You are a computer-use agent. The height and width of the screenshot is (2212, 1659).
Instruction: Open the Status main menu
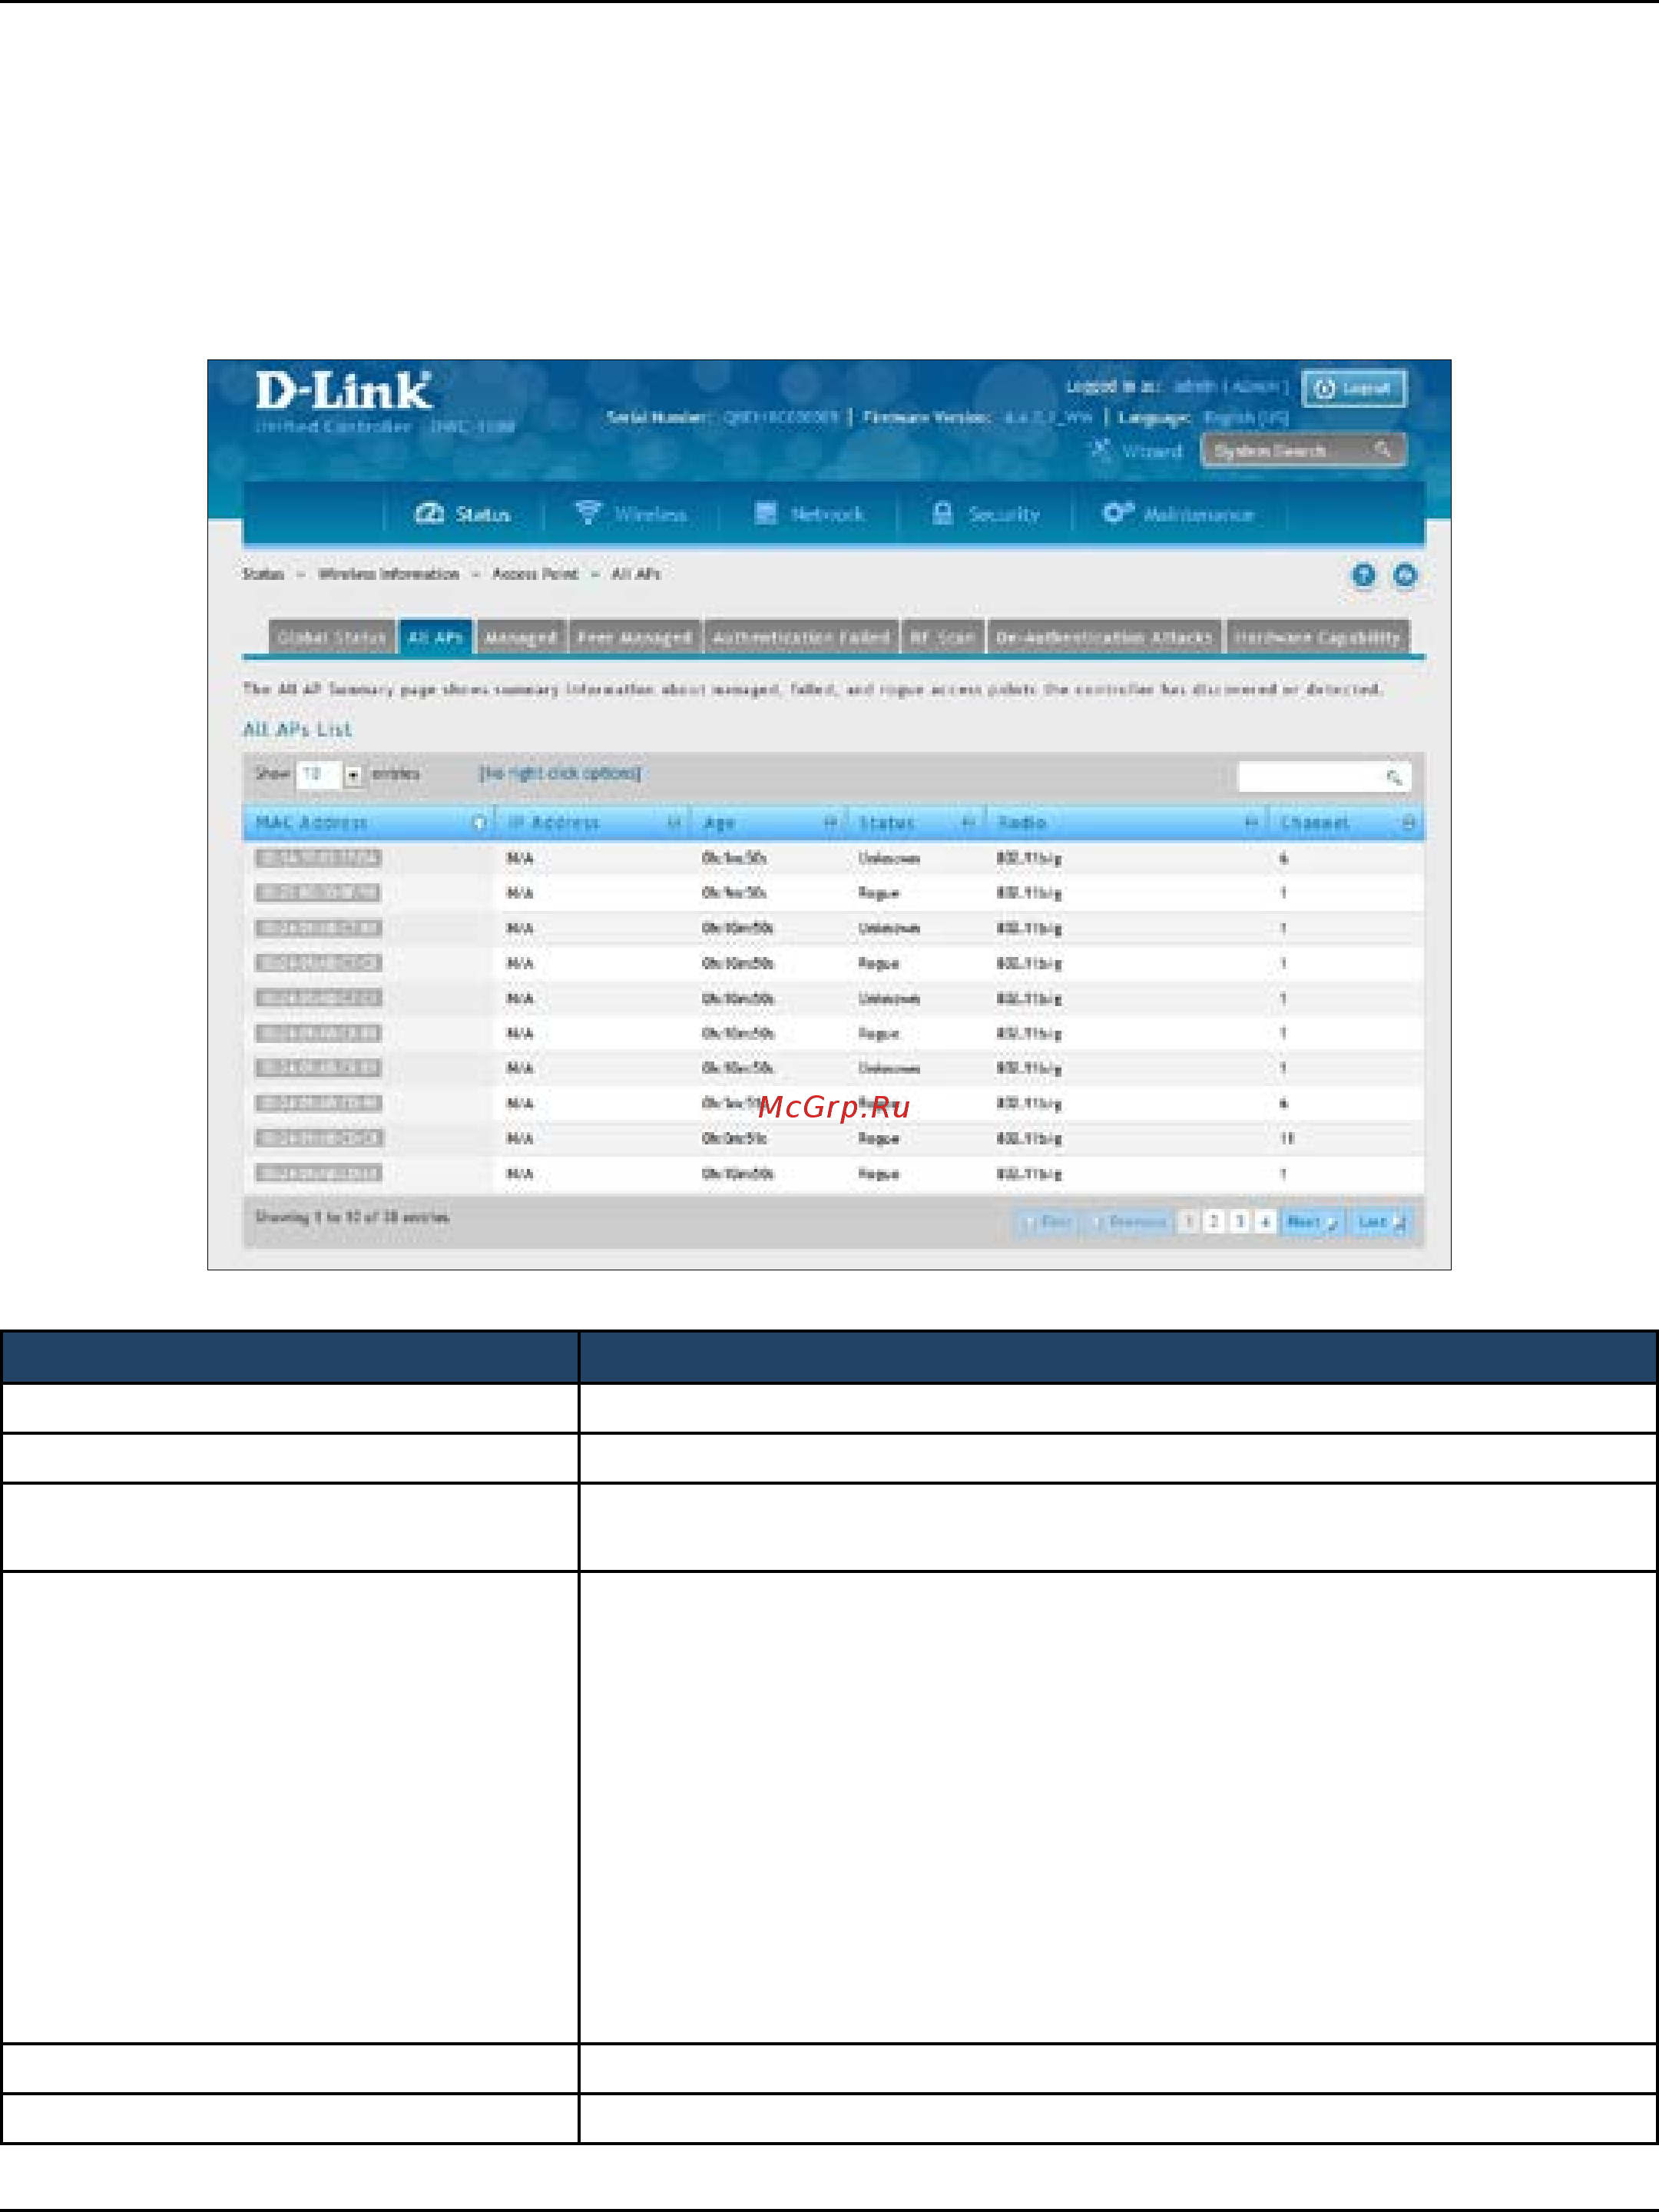463,514
